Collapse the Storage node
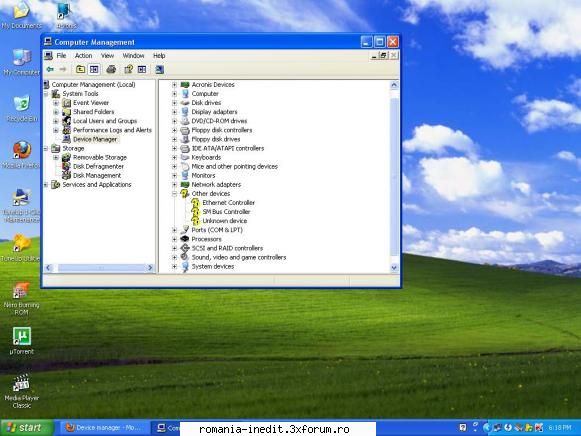 pos(46,149)
